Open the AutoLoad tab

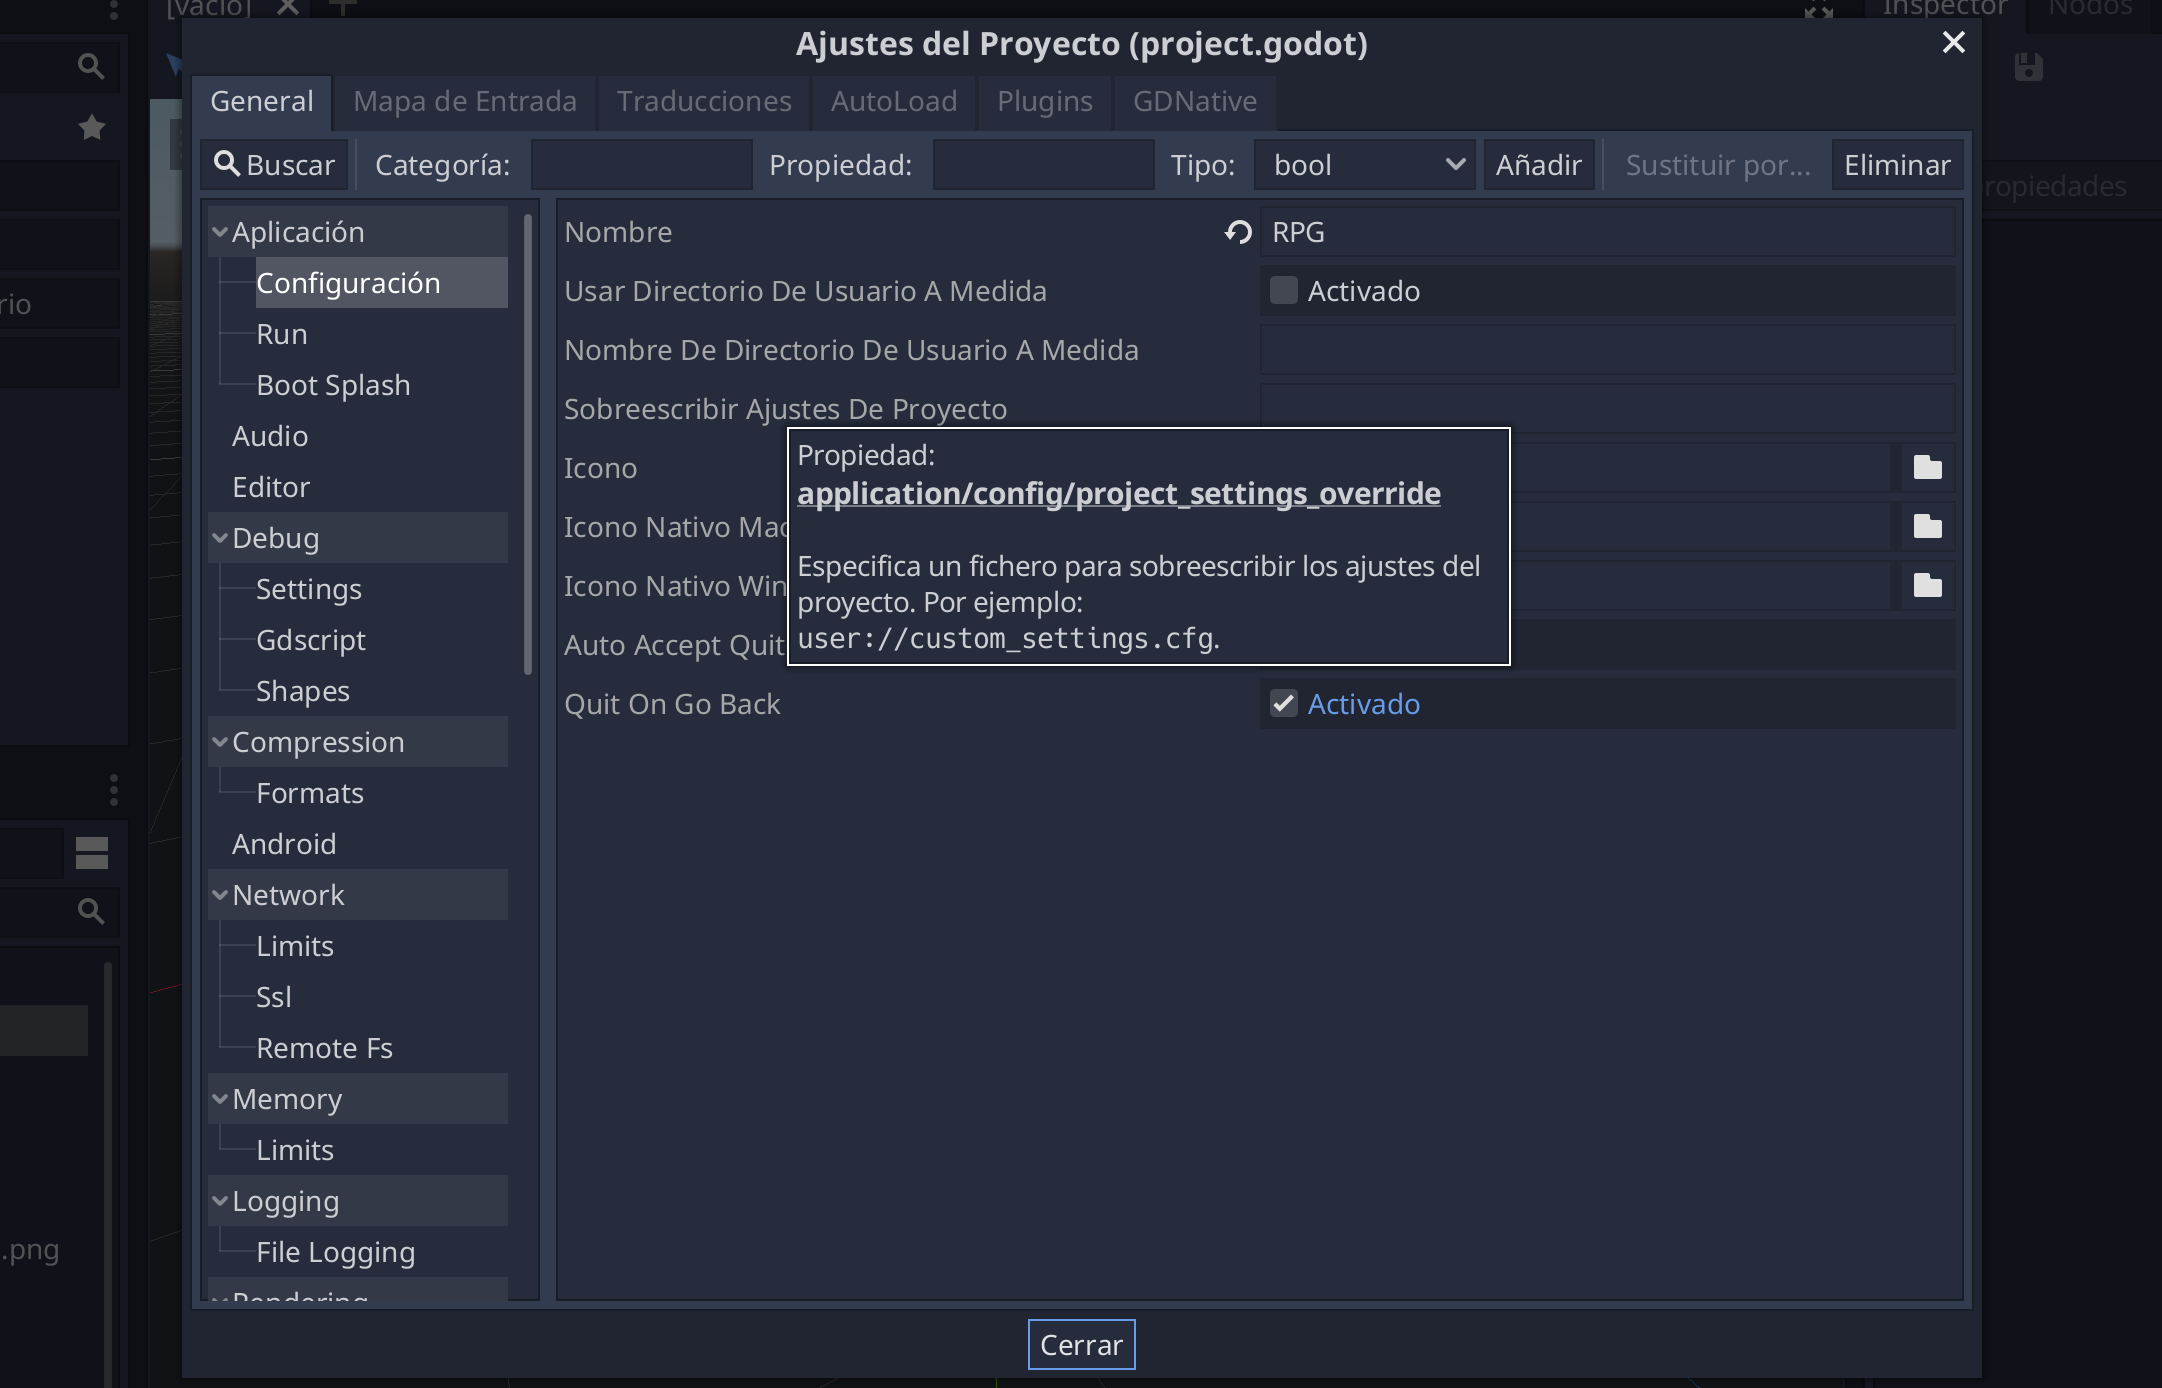[x=893, y=101]
